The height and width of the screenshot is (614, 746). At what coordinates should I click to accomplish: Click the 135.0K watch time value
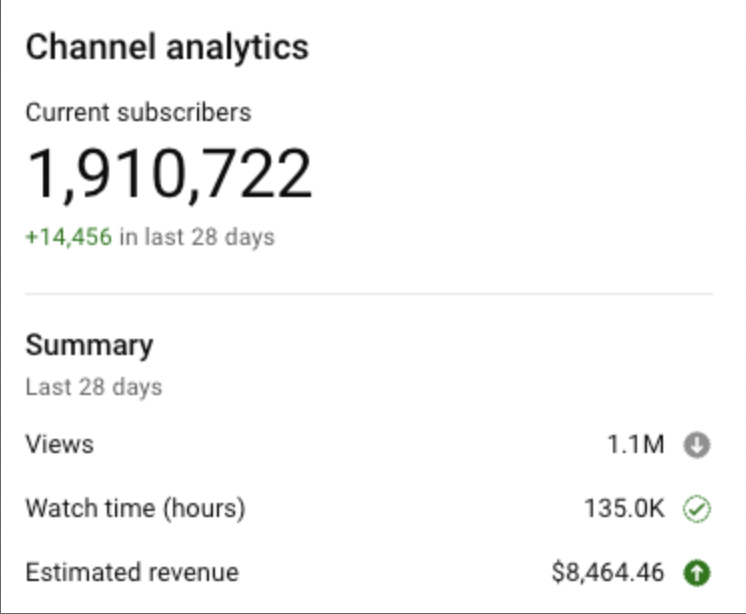point(624,509)
